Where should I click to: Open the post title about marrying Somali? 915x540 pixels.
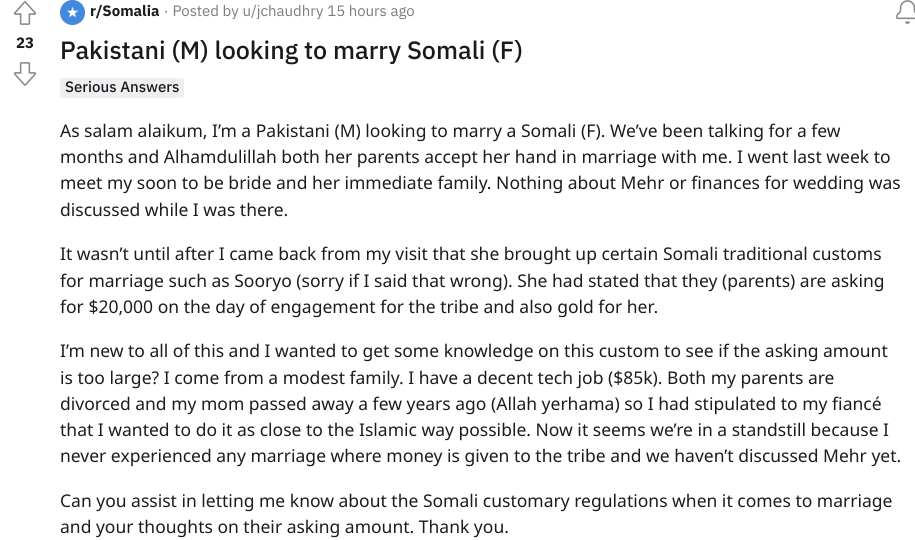point(291,51)
